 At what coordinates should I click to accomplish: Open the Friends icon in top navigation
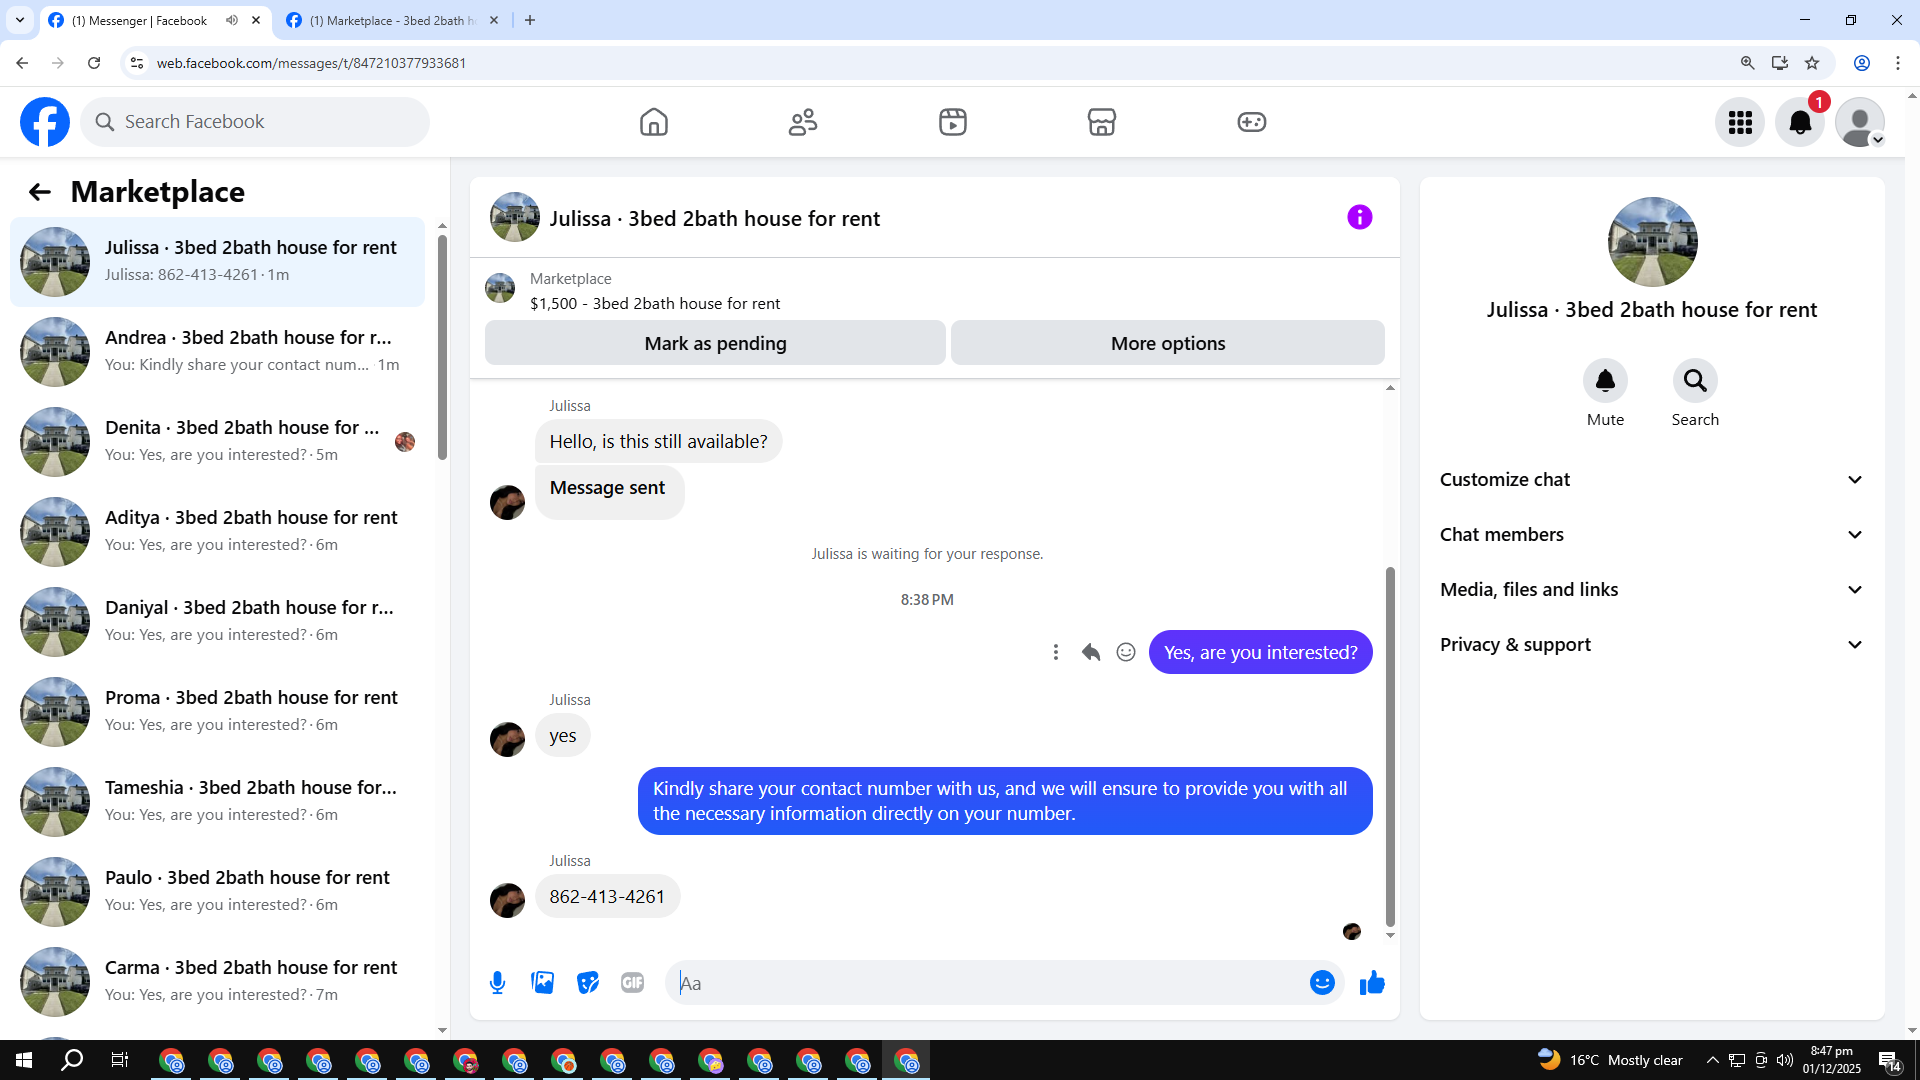[x=803, y=122]
